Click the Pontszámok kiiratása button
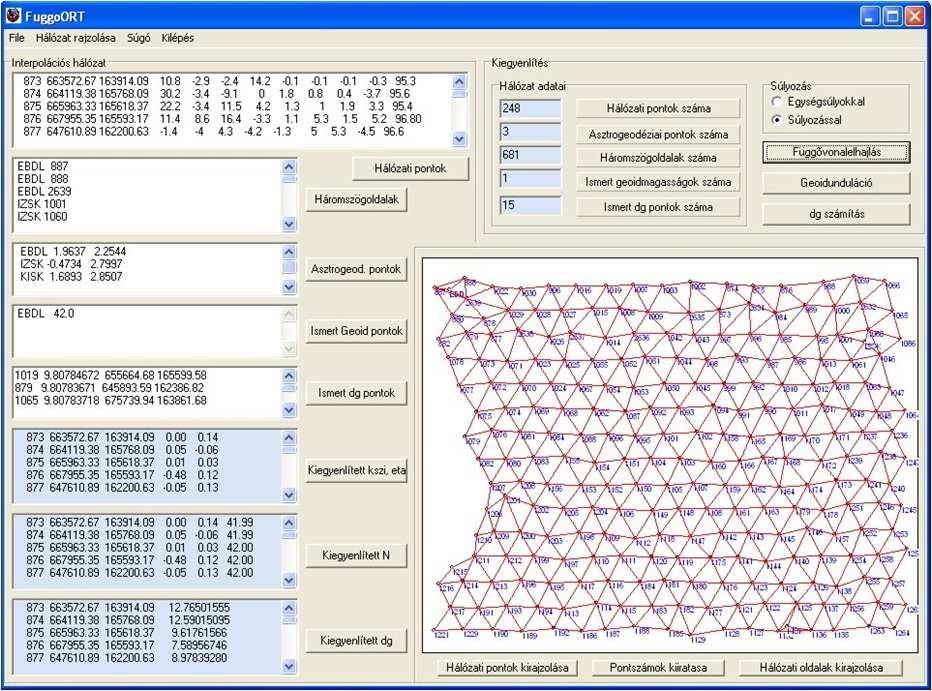The width and height of the screenshot is (932, 691). 659,668
